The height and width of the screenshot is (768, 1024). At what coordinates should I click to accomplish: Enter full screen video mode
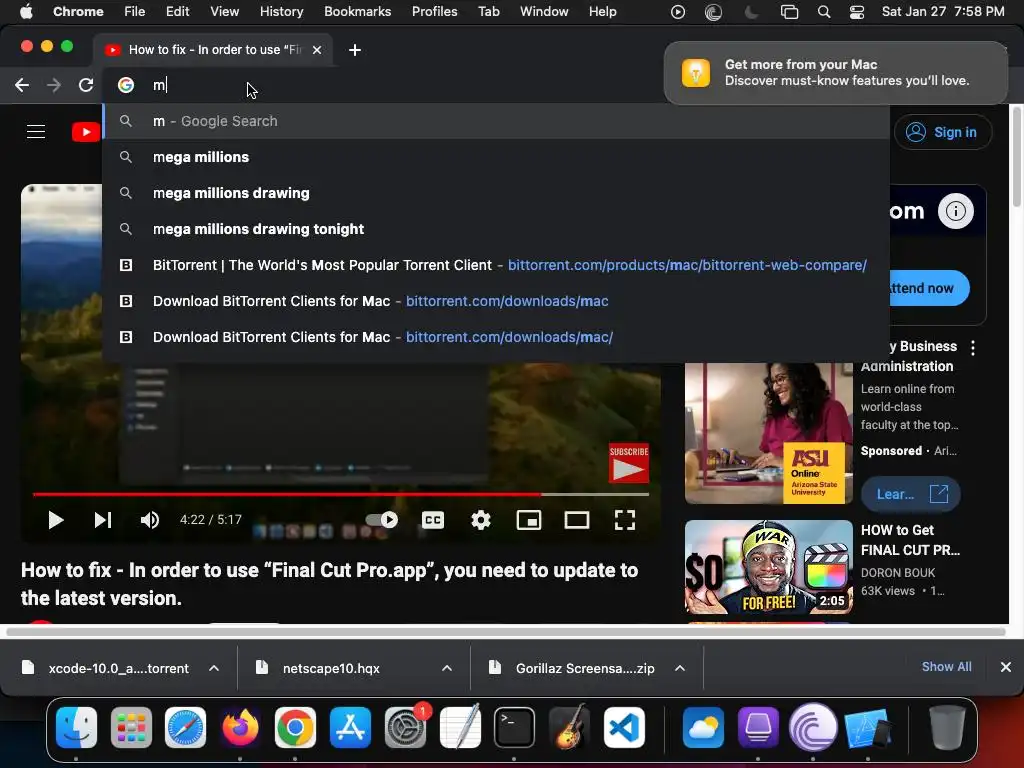coord(625,520)
